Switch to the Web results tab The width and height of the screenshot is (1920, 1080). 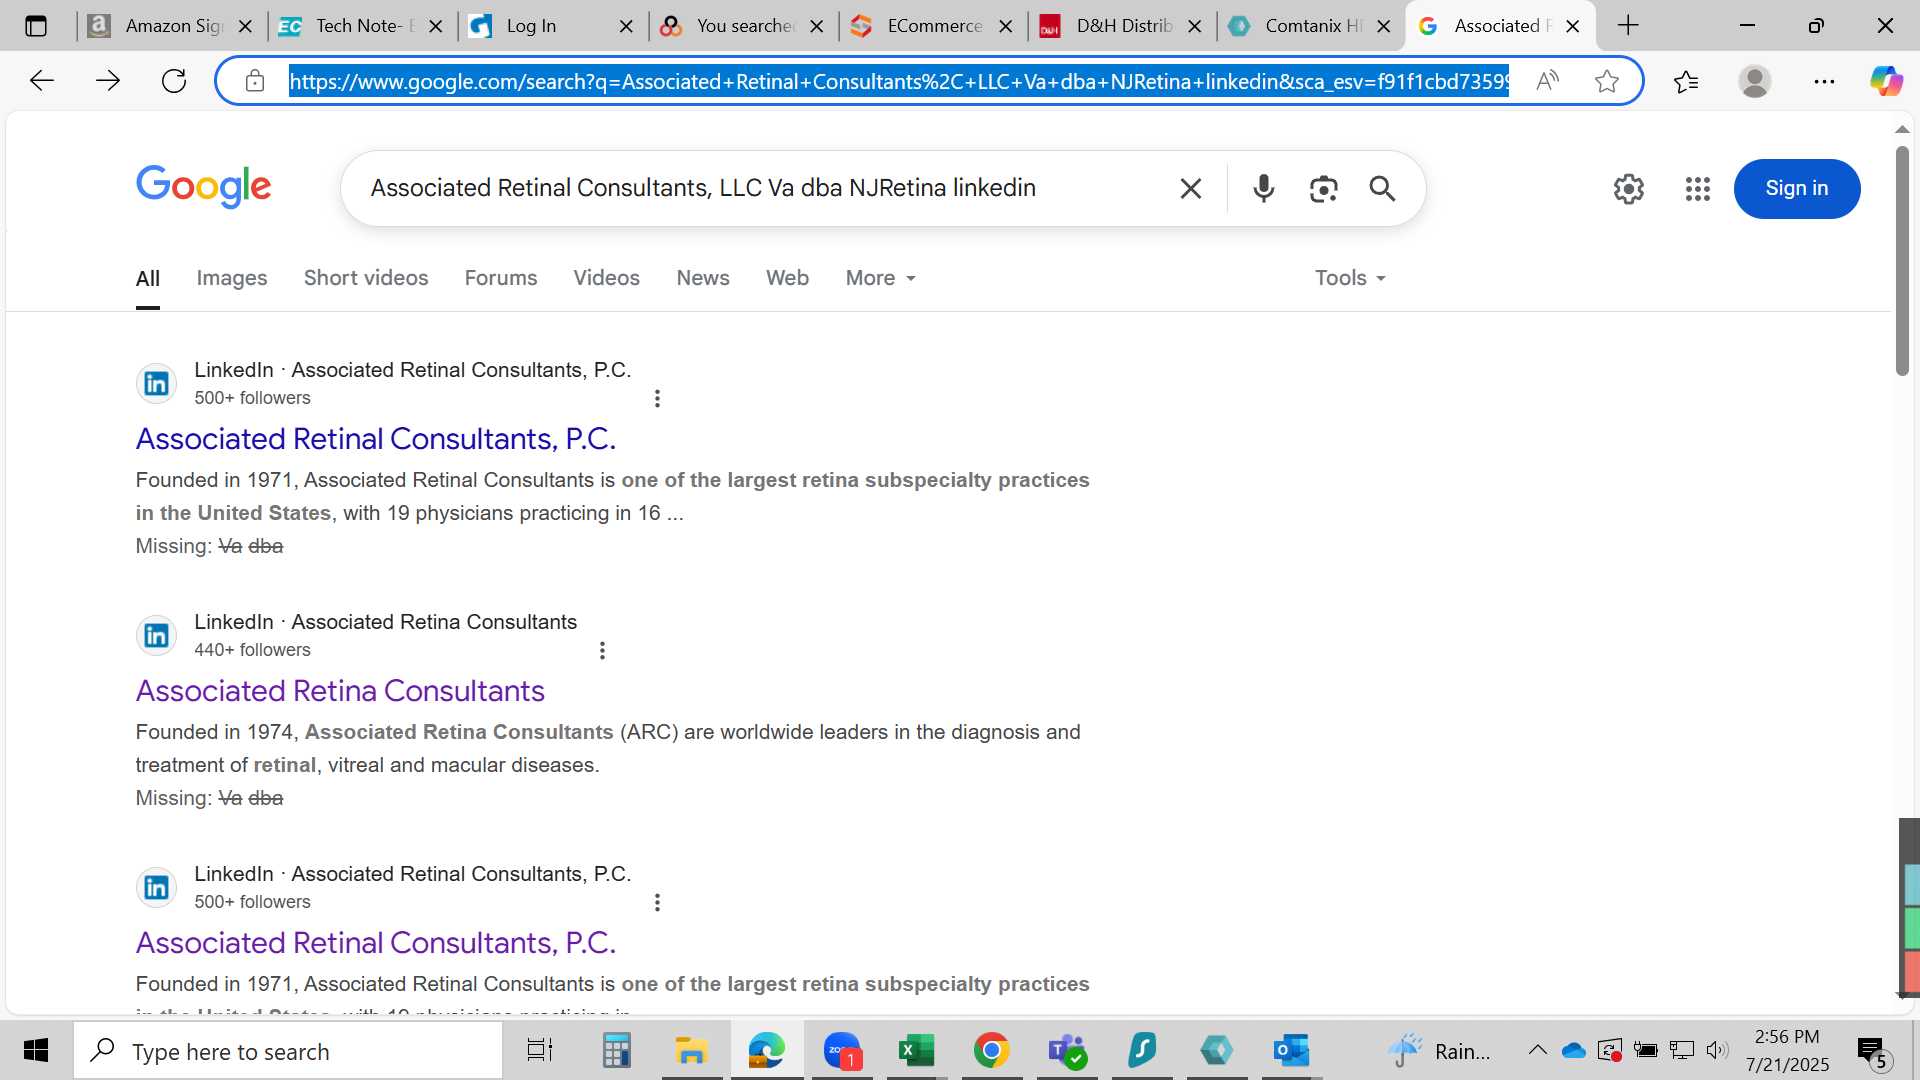tap(787, 278)
